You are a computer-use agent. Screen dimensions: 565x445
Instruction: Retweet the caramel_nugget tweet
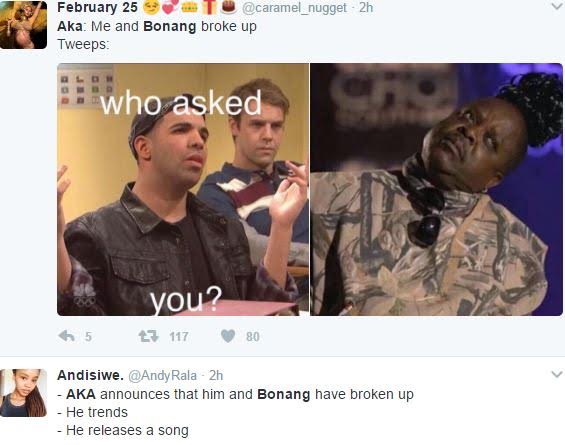tap(148, 336)
